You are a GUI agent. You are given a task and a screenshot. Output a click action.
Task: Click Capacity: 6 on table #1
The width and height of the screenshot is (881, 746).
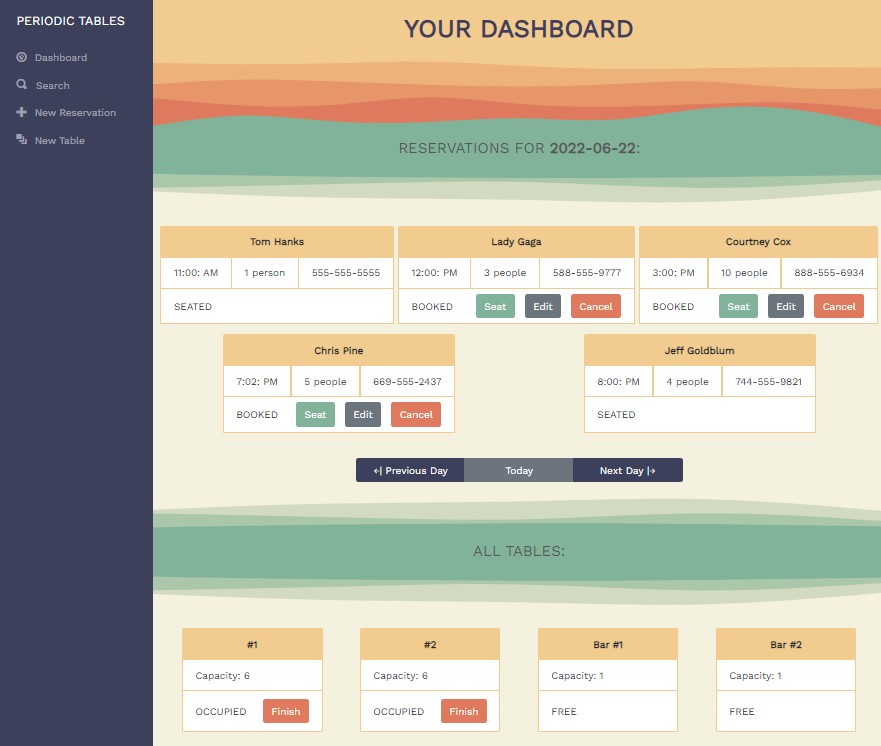click(222, 676)
